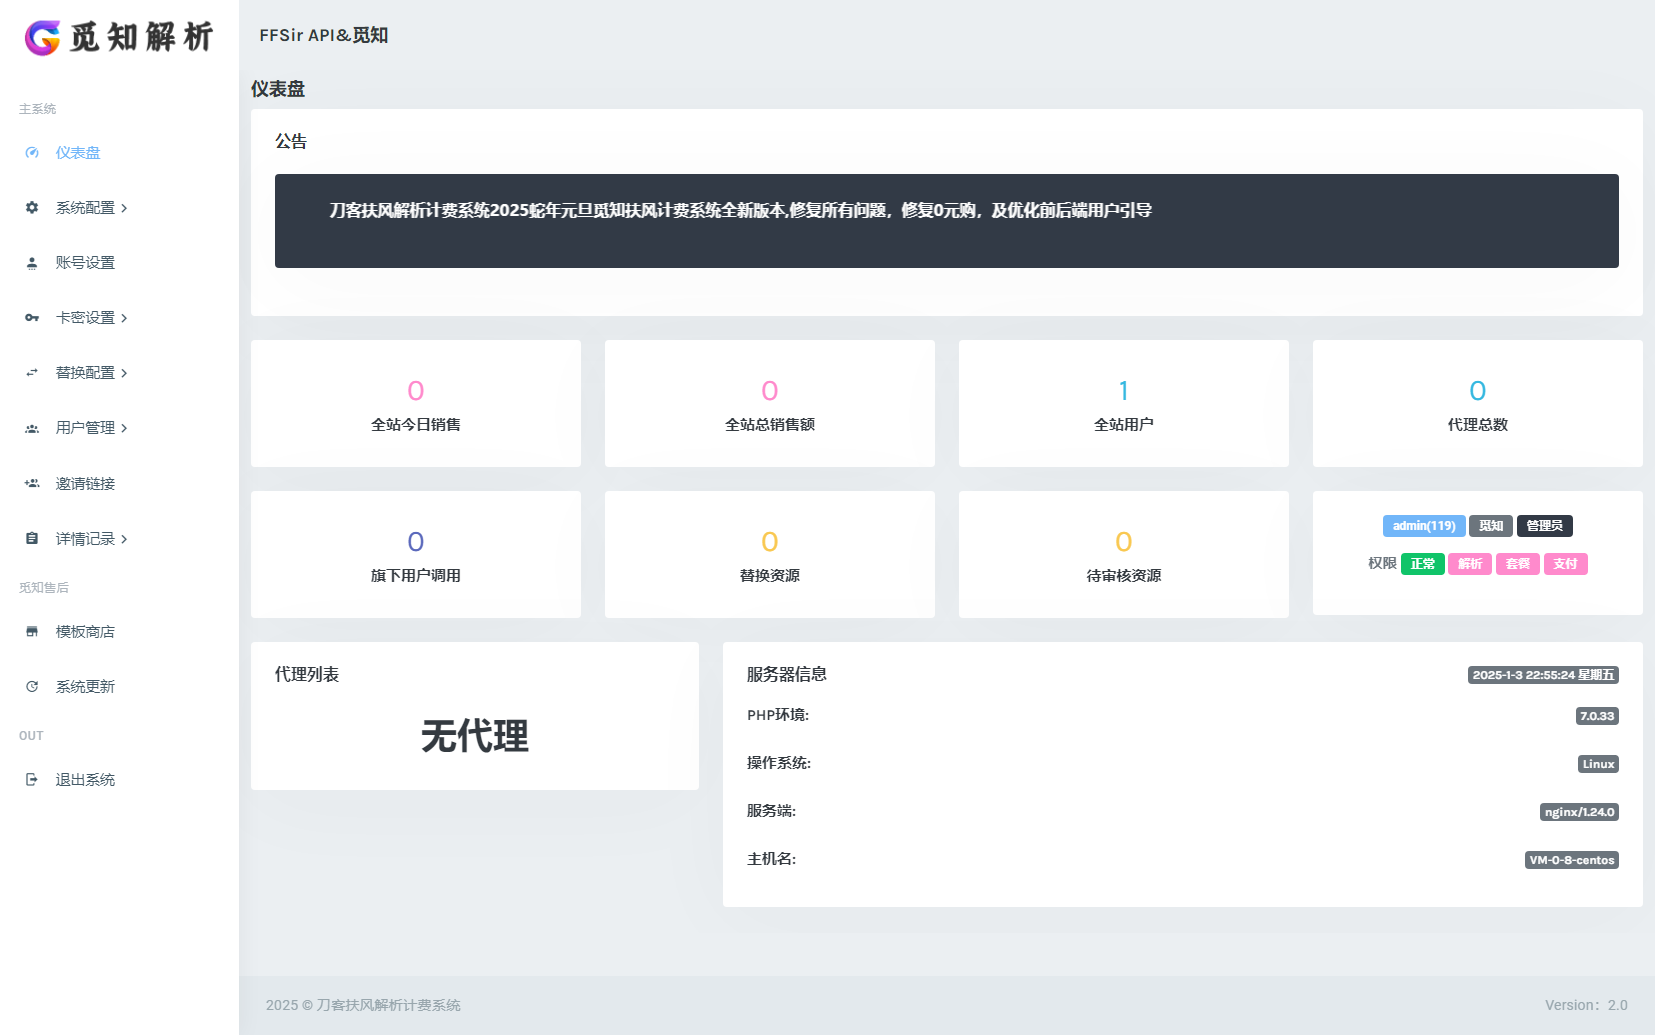This screenshot has height=1035, width=1655.
Task: Expand the 系统配置 submenu chevron
Action: point(126,207)
